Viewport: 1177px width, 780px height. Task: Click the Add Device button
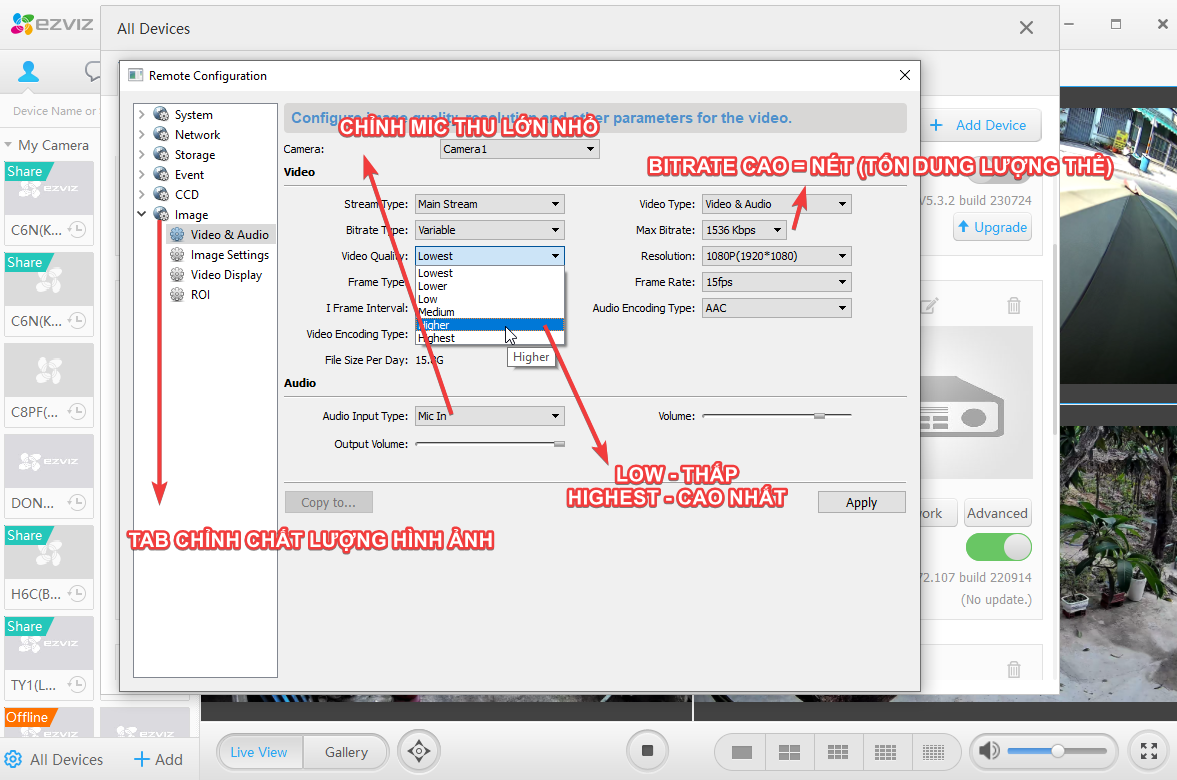click(979, 125)
